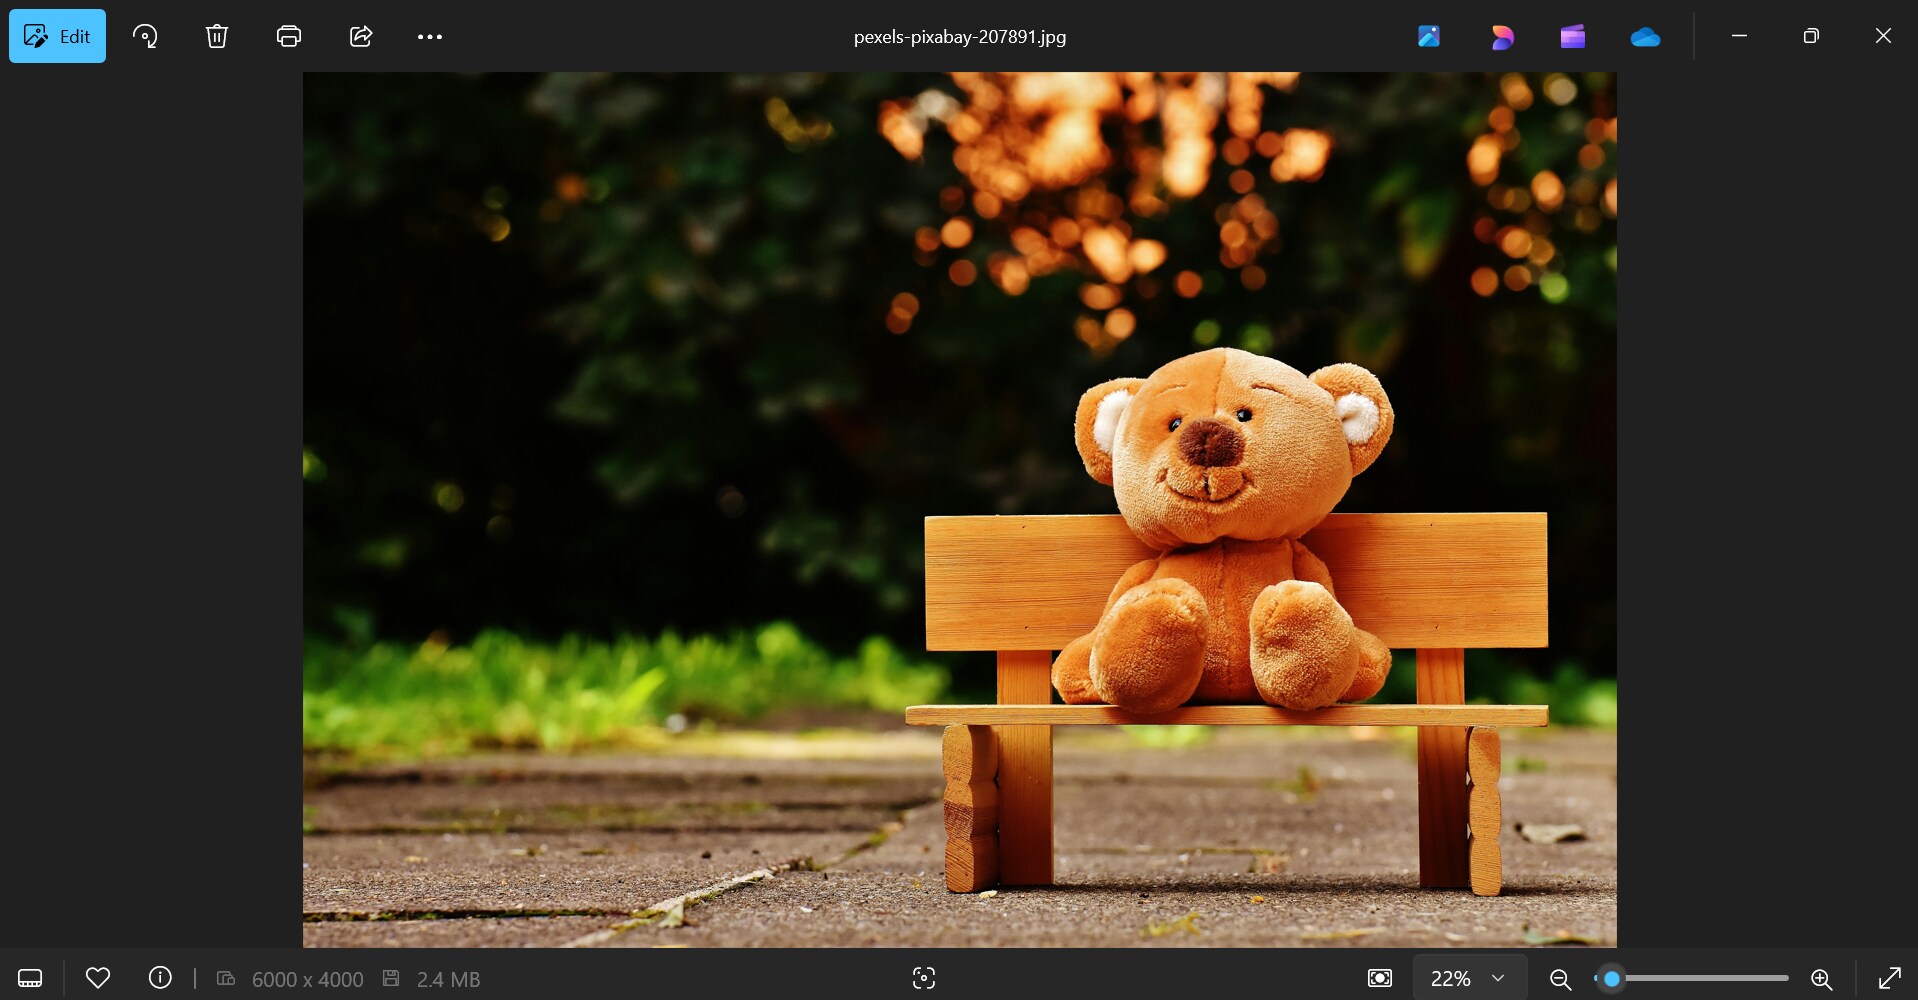Click the zoom slider handle

point(1611,979)
